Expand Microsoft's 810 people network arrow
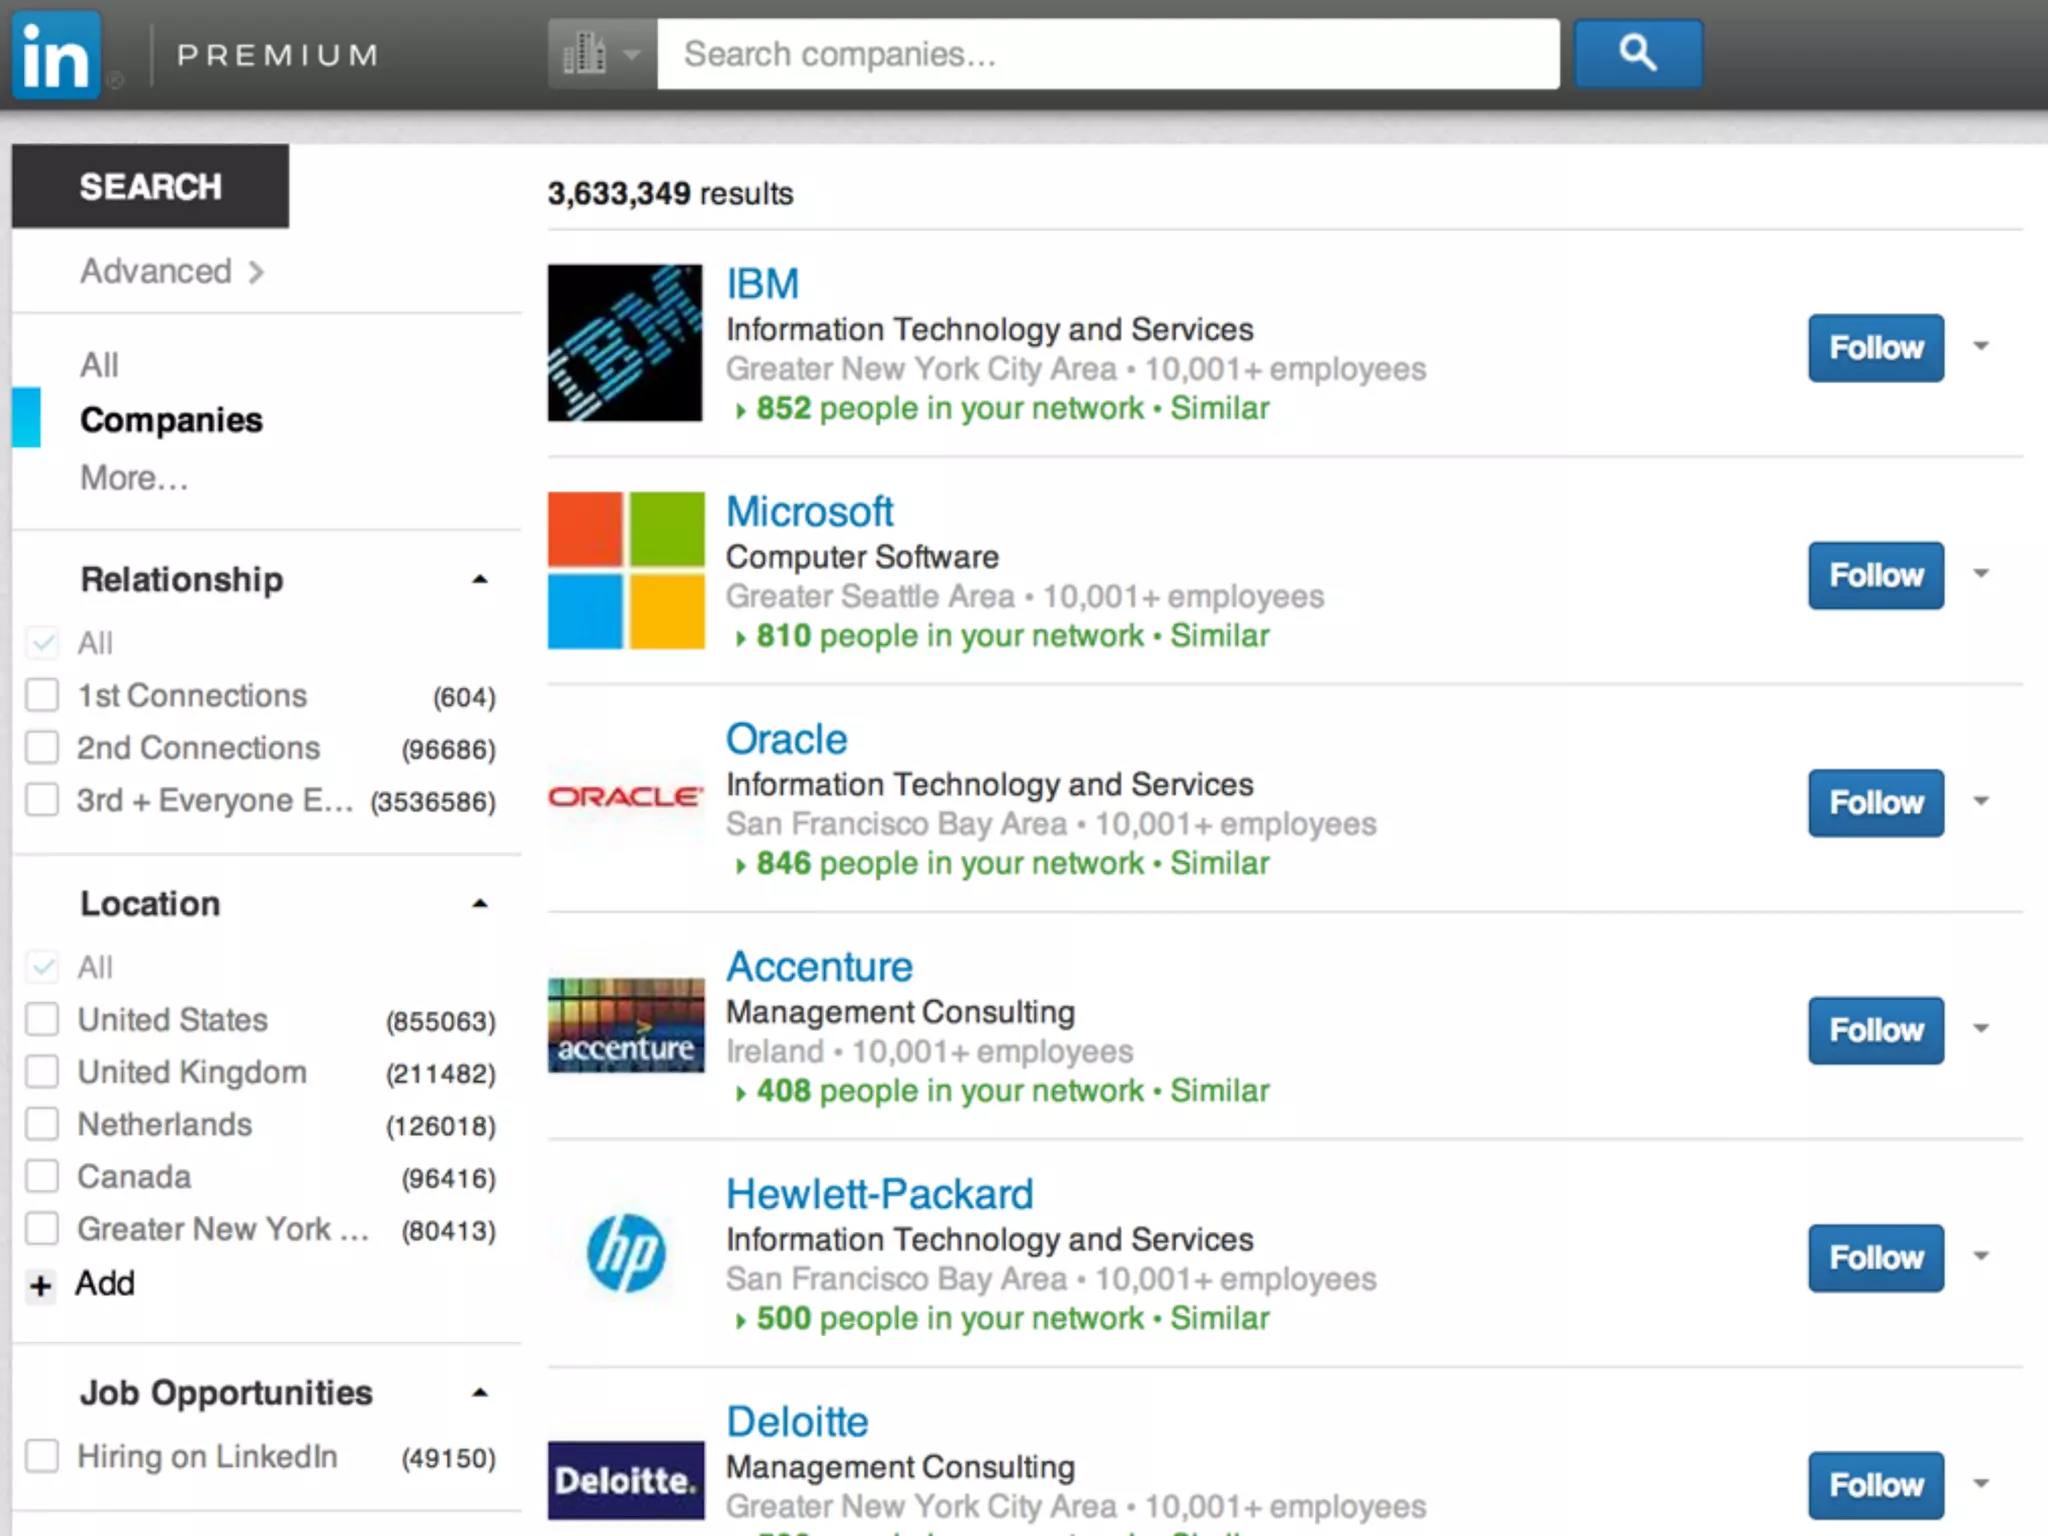Viewport: 2048px width, 1536px height. (x=740, y=638)
